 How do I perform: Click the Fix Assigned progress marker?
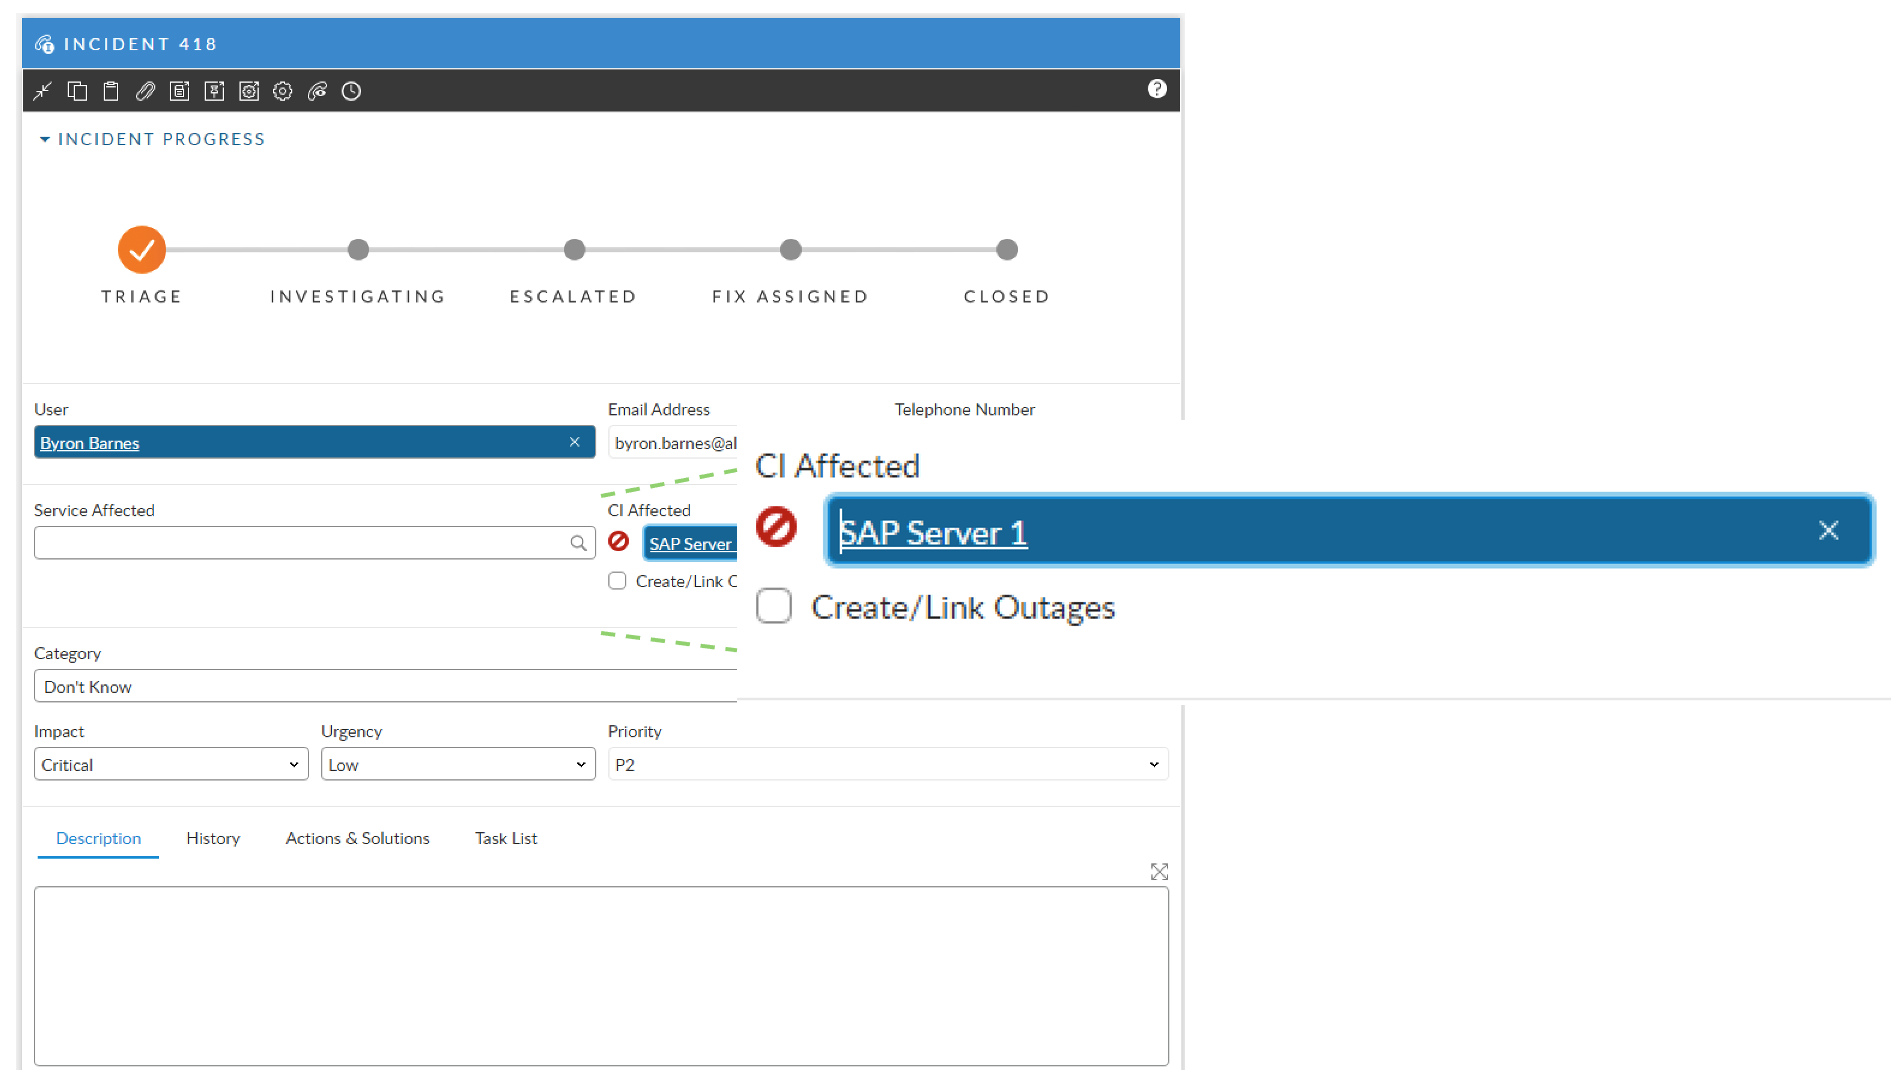pyautogui.click(x=790, y=249)
